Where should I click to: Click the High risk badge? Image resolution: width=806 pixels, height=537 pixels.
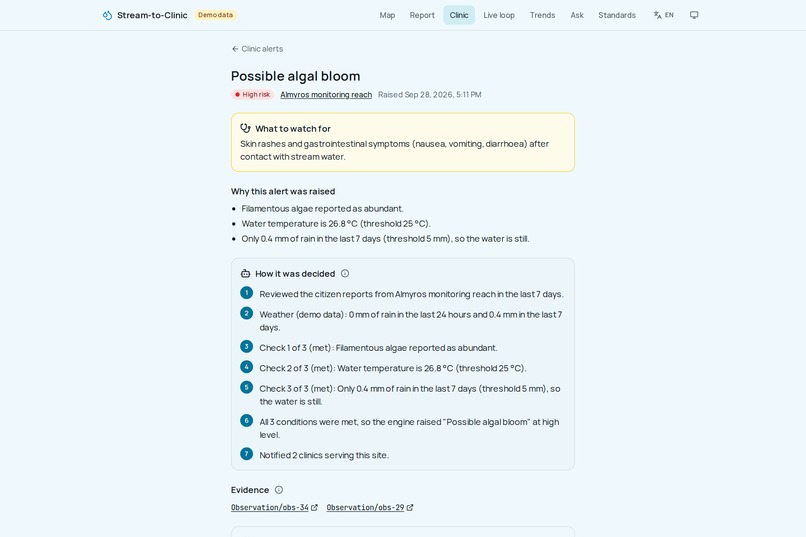click(252, 95)
